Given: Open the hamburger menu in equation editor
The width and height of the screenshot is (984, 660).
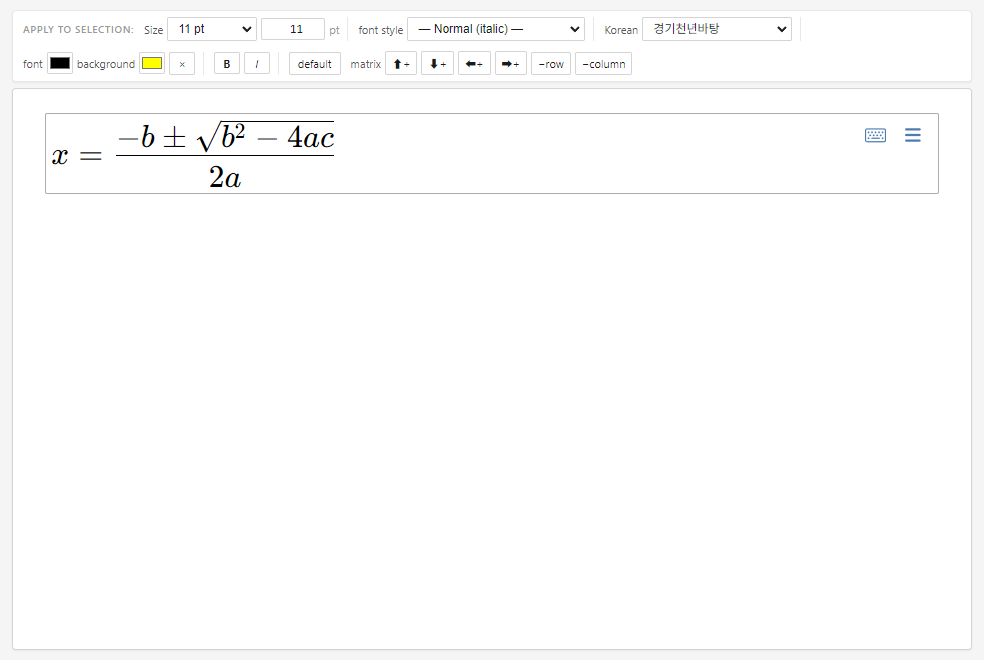Looking at the screenshot, I should tap(912, 135).
